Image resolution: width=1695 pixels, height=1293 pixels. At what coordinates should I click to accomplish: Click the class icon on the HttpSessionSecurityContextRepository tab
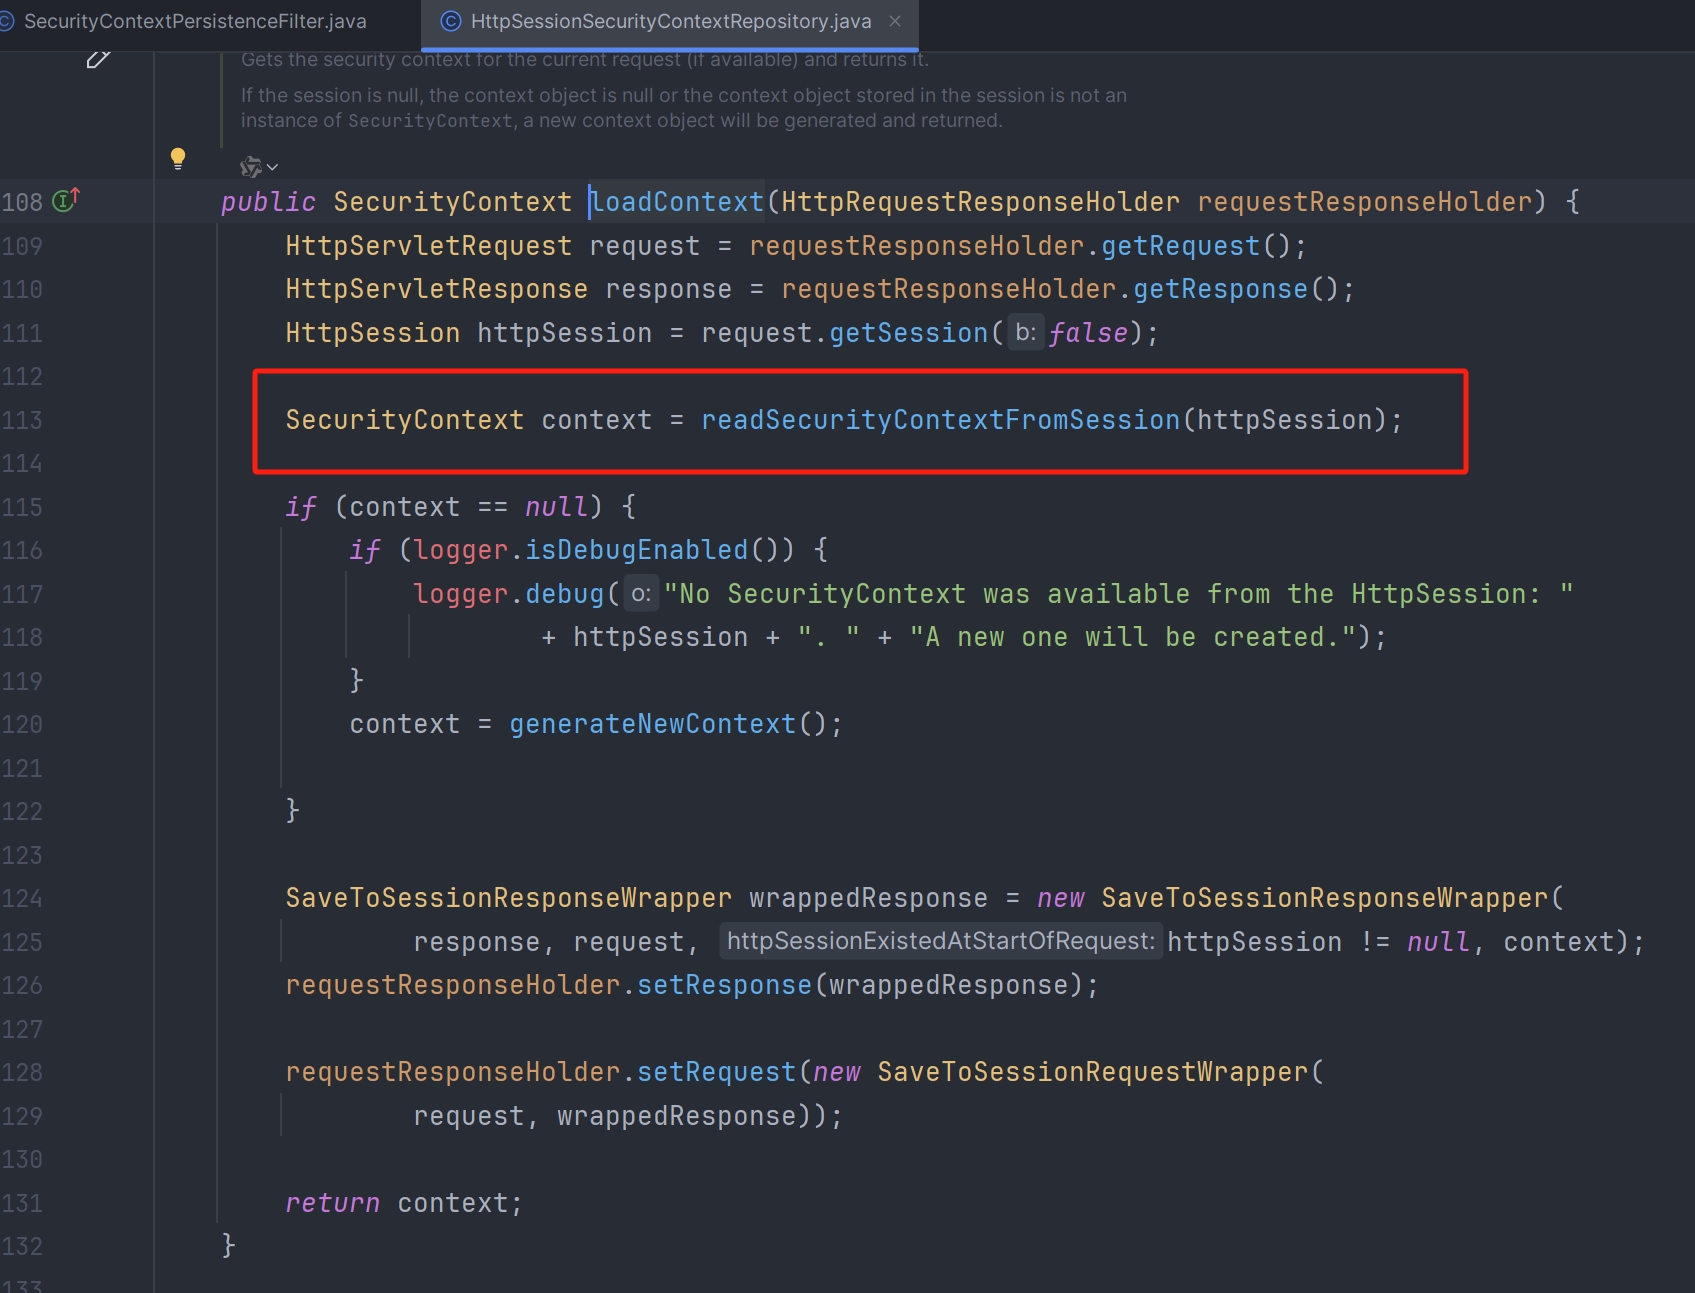pos(451,21)
